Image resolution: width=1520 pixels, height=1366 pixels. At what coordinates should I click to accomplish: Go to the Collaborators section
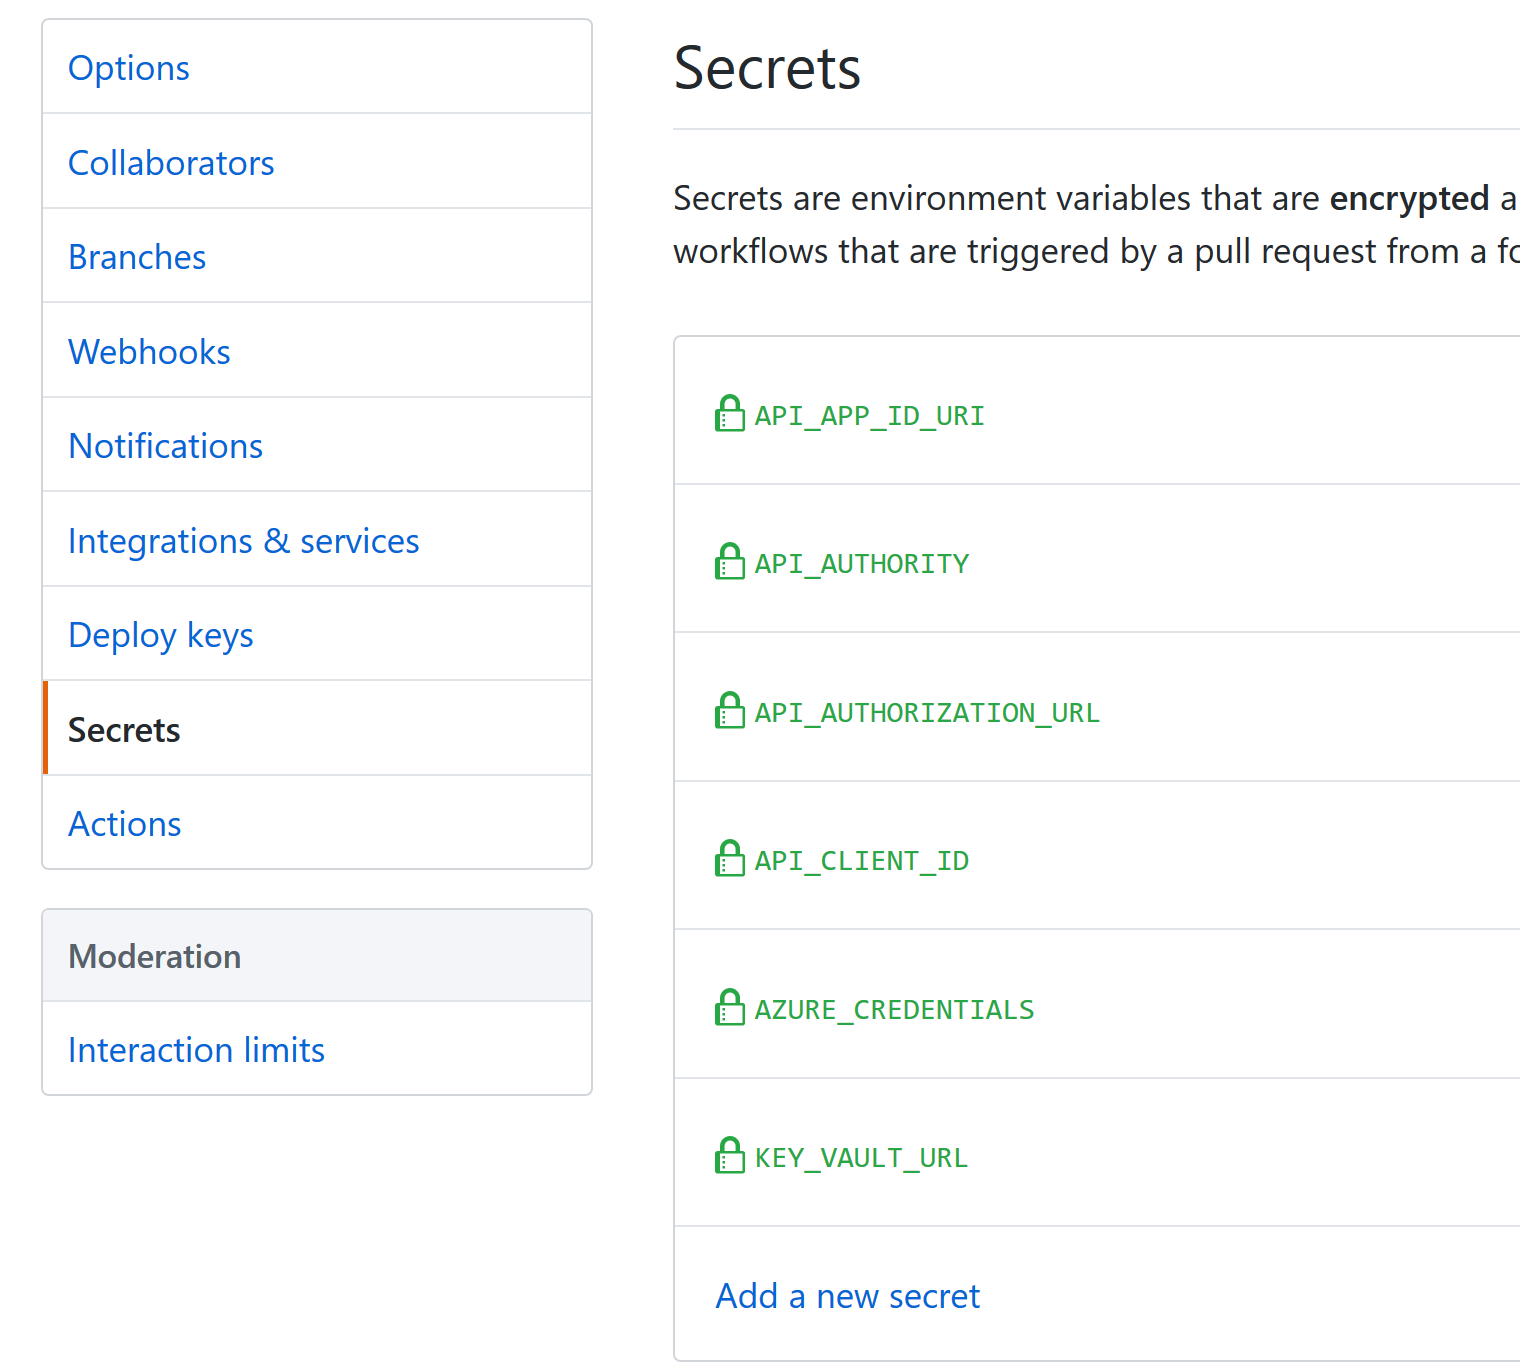click(171, 162)
